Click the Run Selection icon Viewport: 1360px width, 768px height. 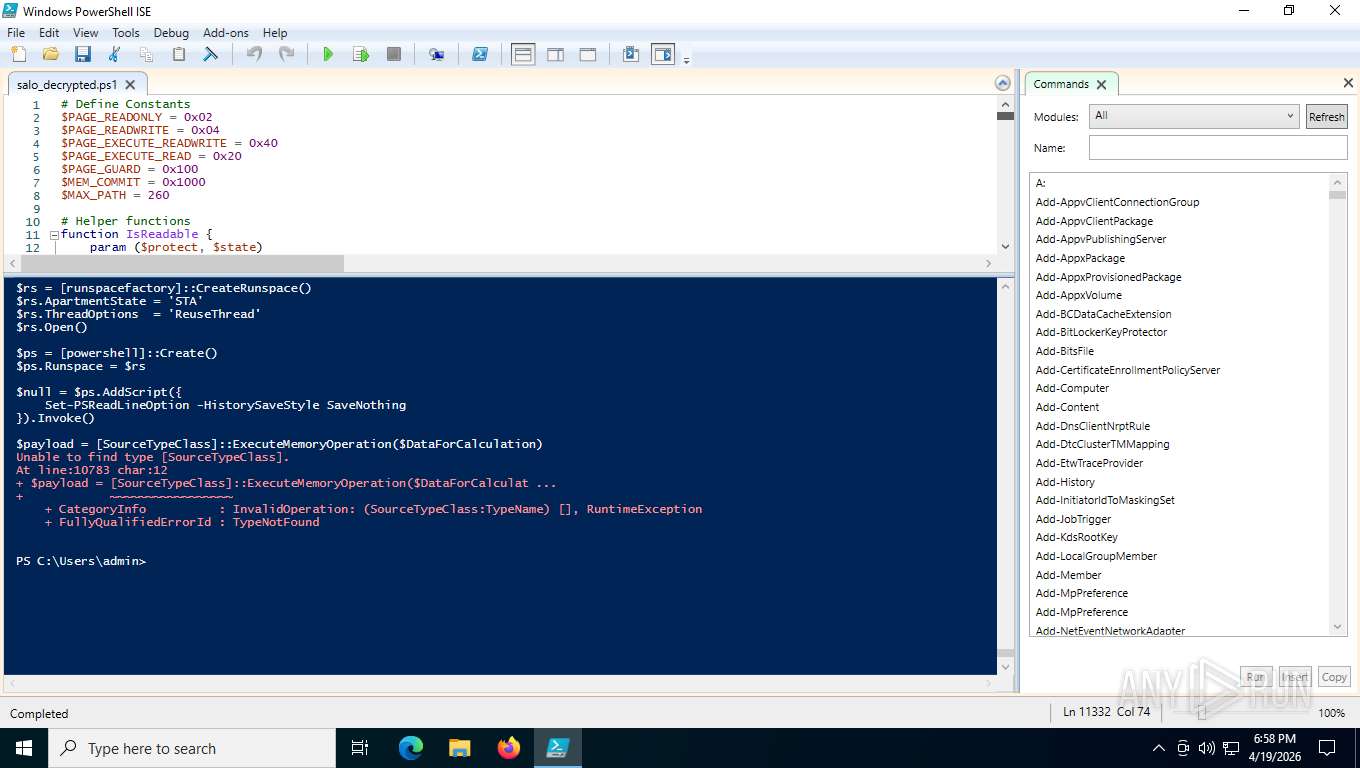click(361, 54)
